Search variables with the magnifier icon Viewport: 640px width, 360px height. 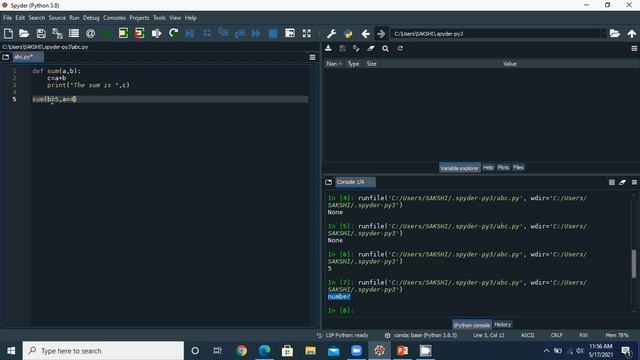[385, 48]
